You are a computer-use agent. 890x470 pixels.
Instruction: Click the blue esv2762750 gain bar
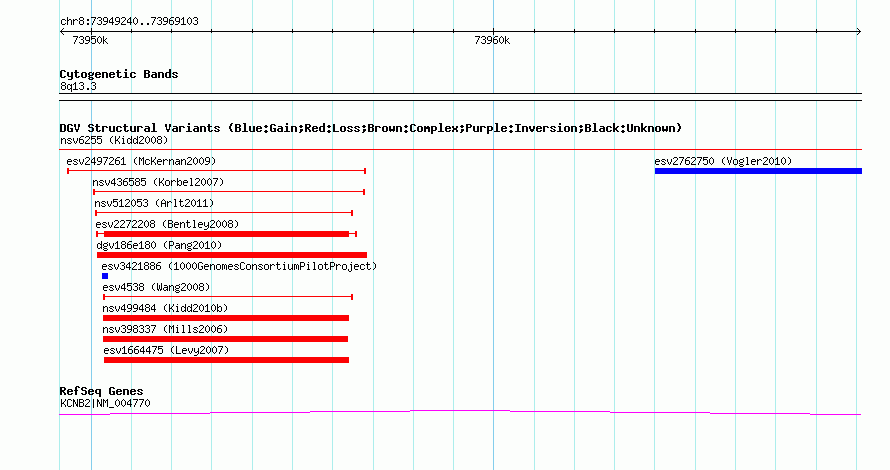[x=758, y=171]
